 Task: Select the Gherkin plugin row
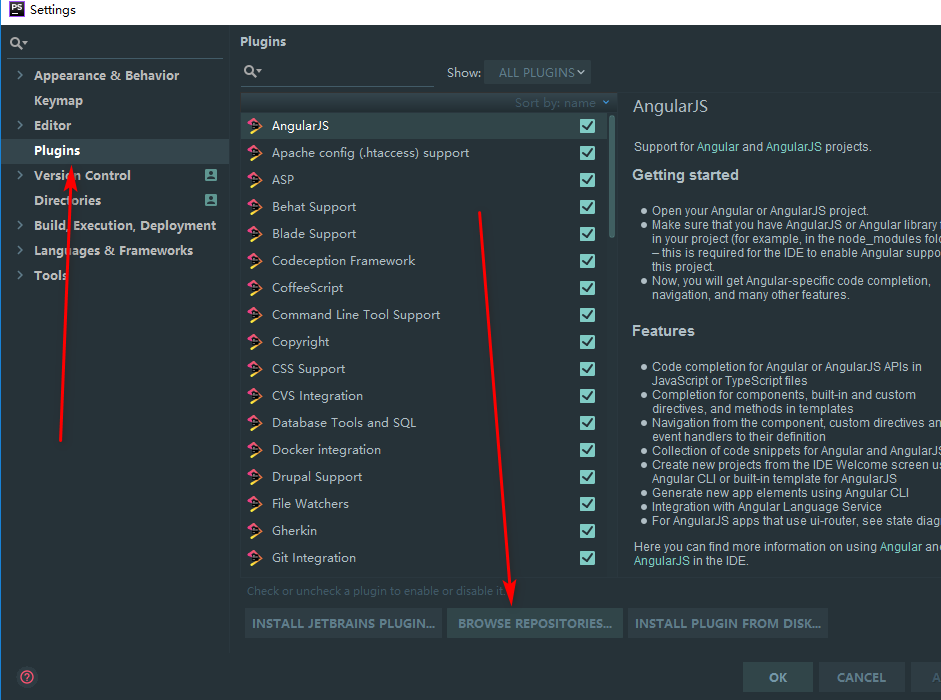[x=424, y=531]
